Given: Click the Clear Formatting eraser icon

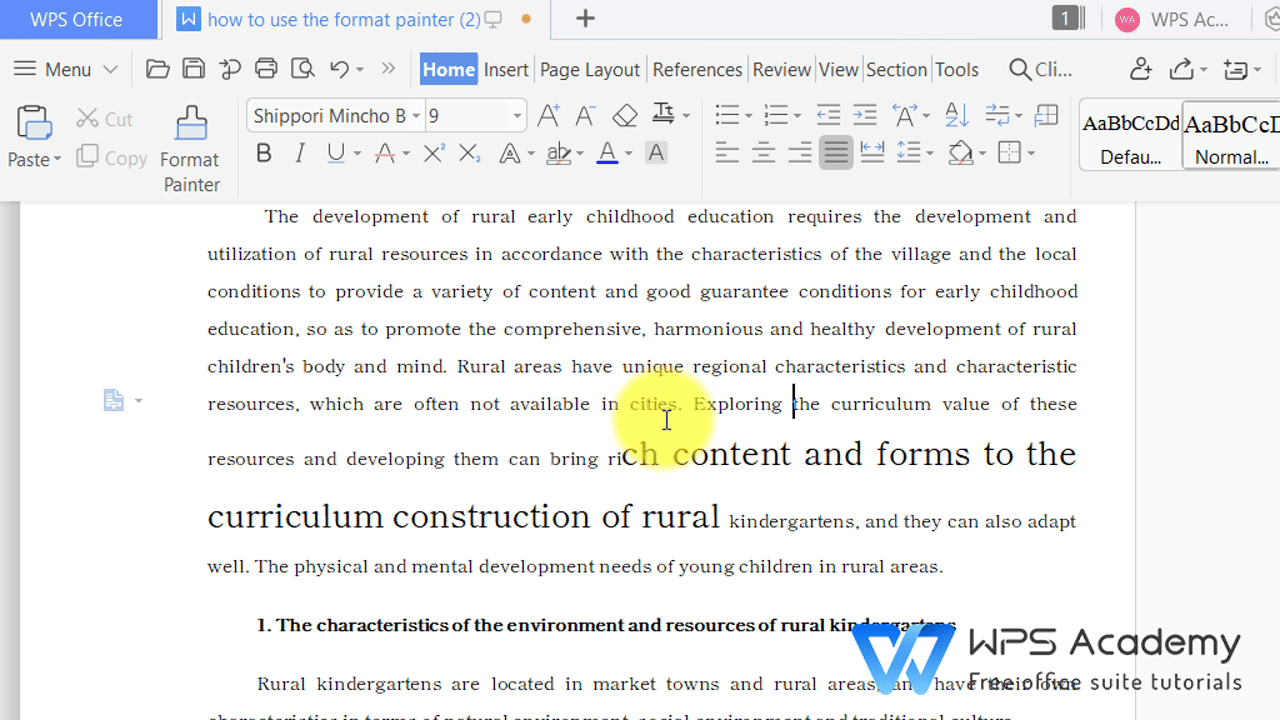Looking at the screenshot, I should click(x=624, y=114).
